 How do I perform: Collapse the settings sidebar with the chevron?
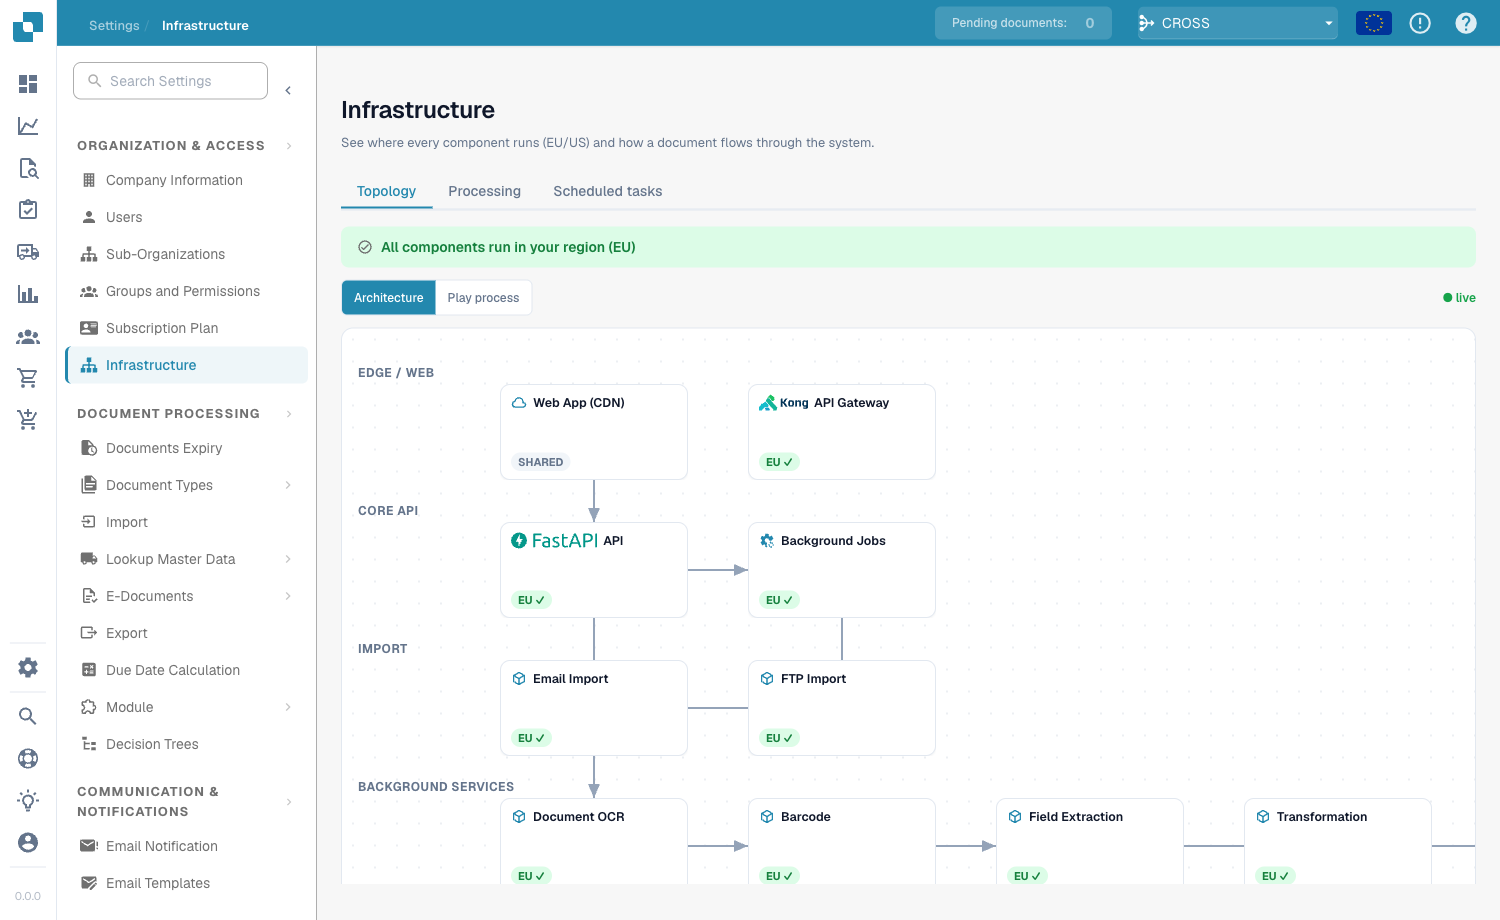coord(288,90)
